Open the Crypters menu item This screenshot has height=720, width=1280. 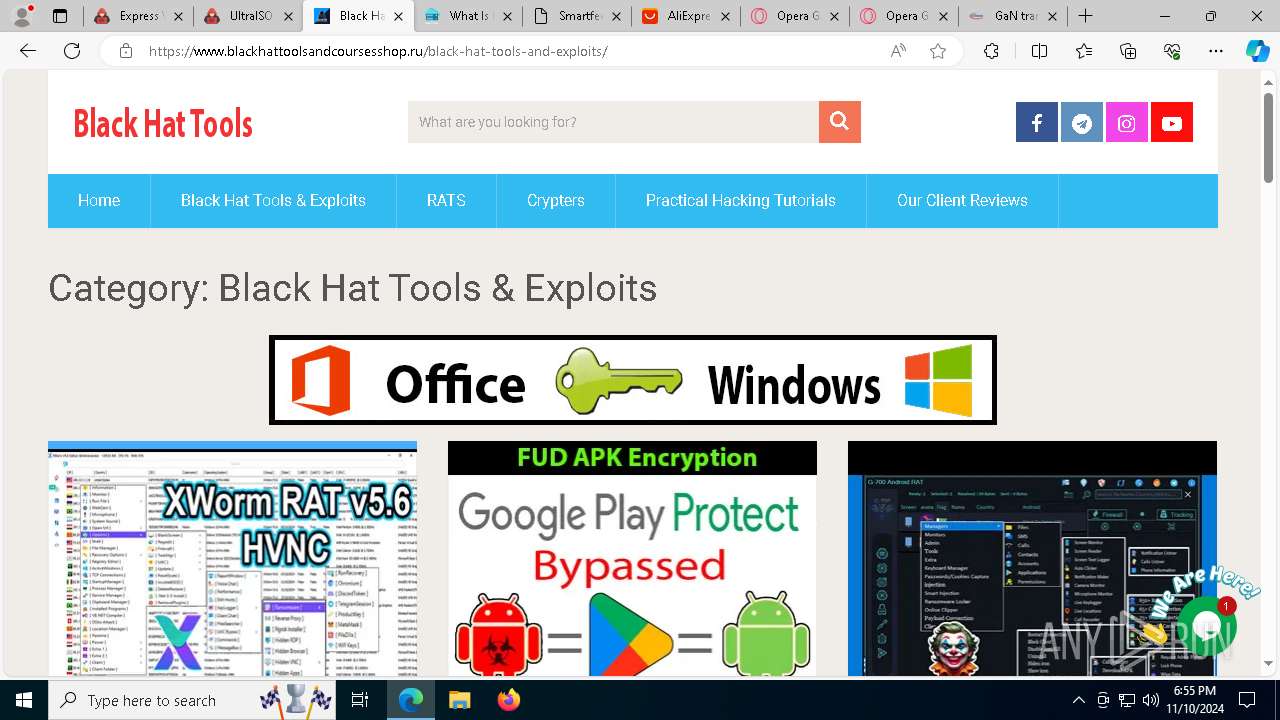pyautogui.click(x=556, y=200)
